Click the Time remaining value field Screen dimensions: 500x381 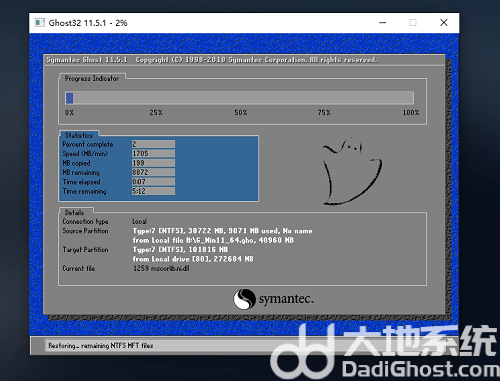pyautogui.click(x=153, y=191)
